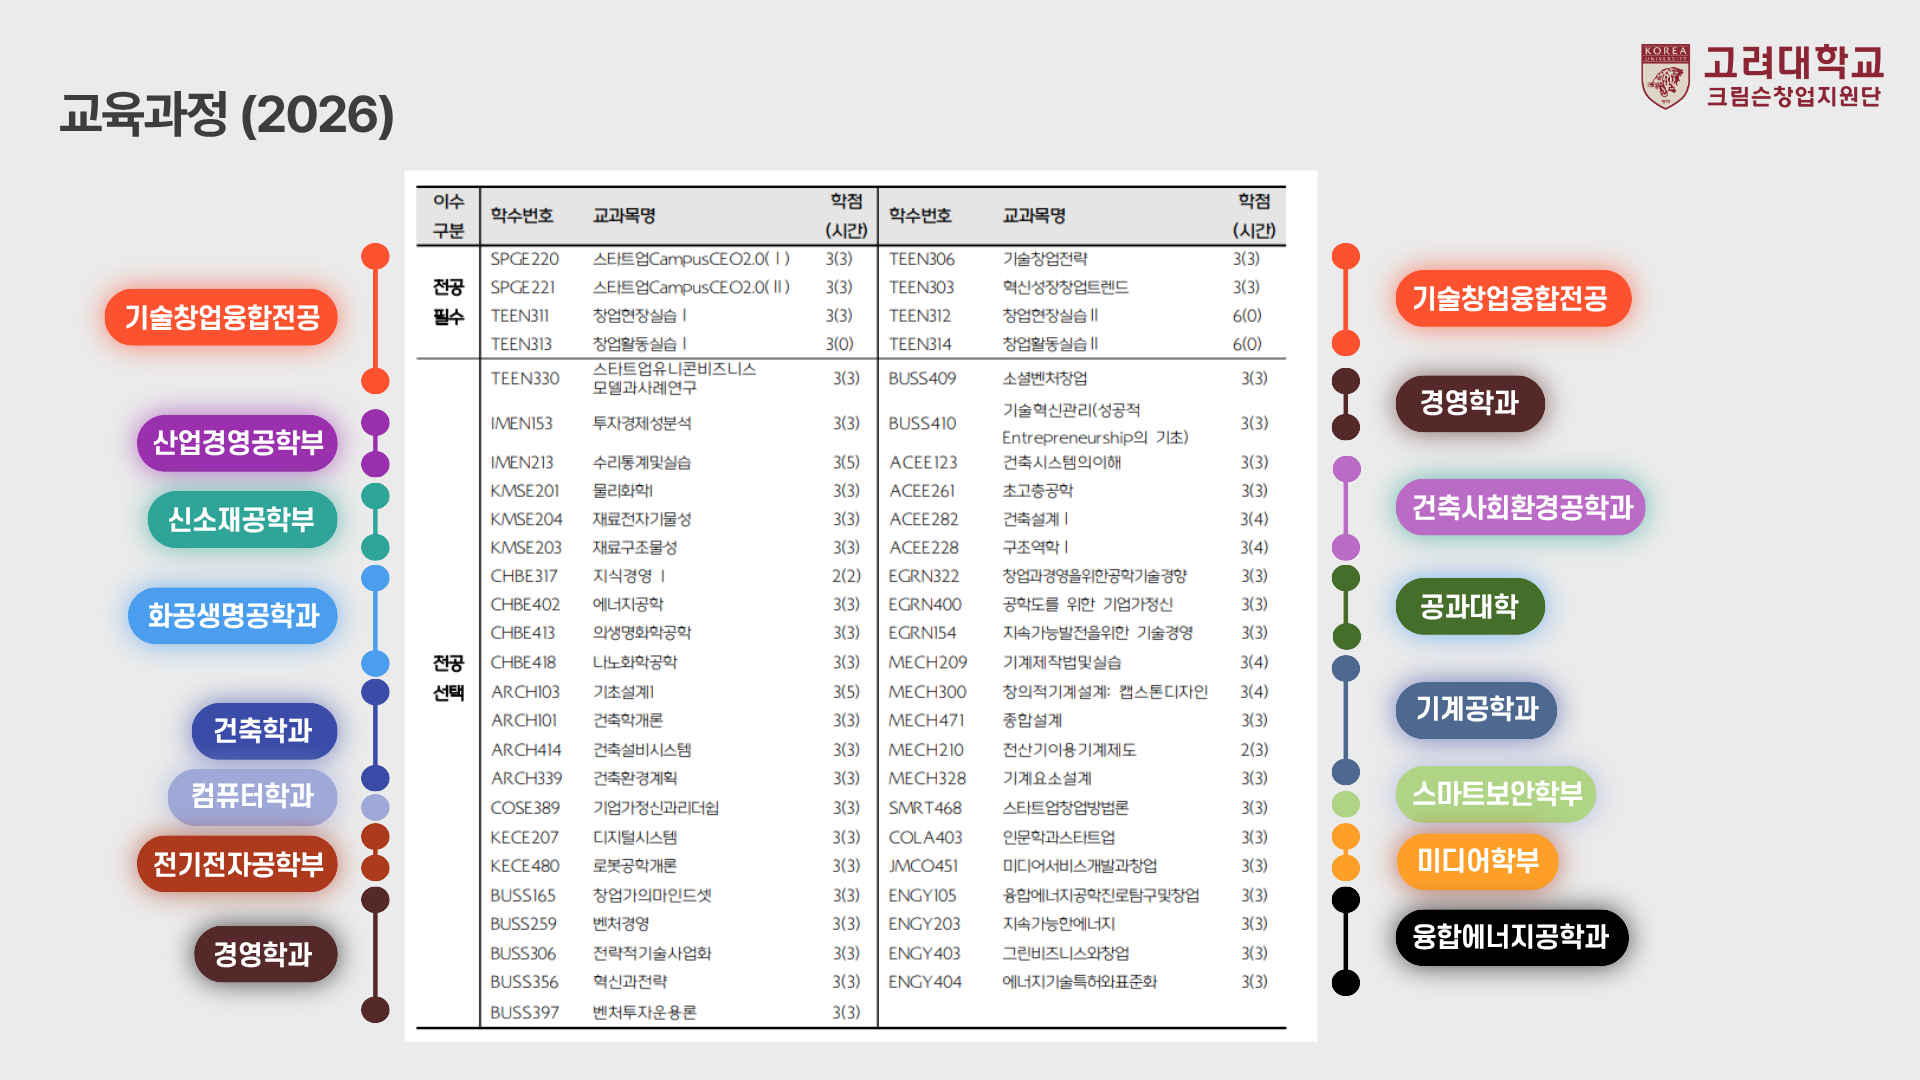Screen dimensions: 1920x1080
Task: Select the orange 미디어학부 badge
Action: [1477, 861]
